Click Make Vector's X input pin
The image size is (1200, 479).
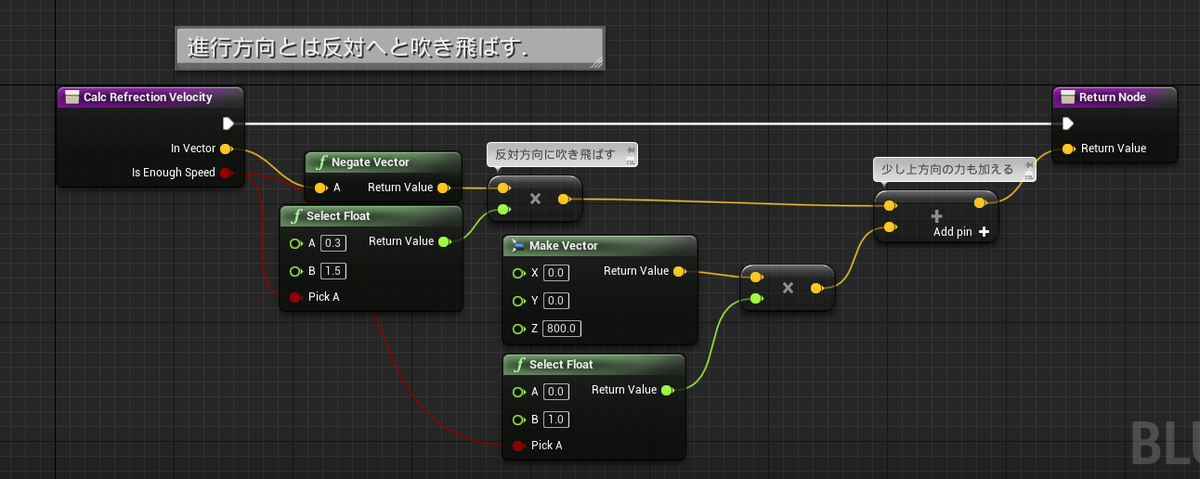[x=517, y=273]
